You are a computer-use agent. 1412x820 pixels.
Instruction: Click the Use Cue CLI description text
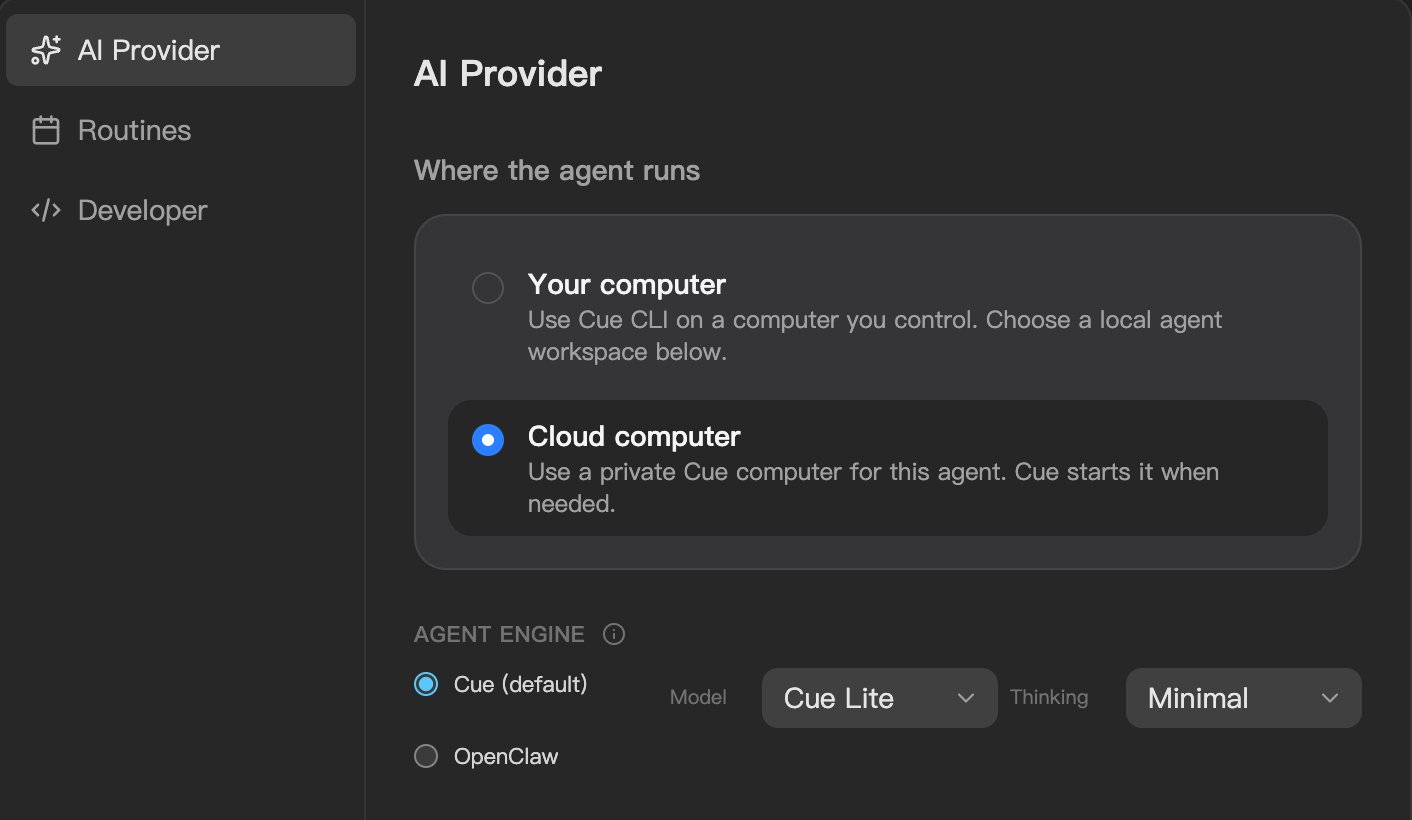click(x=875, y=336)
